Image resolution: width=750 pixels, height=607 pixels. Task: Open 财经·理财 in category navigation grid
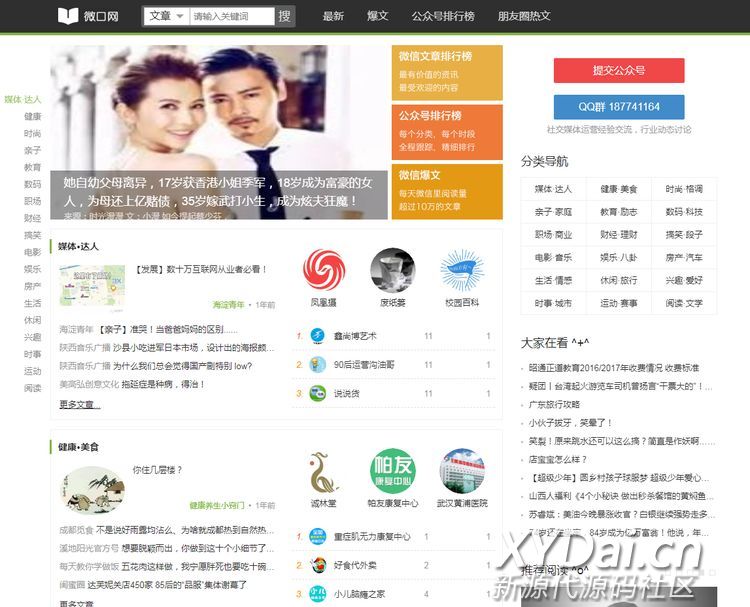618,235
